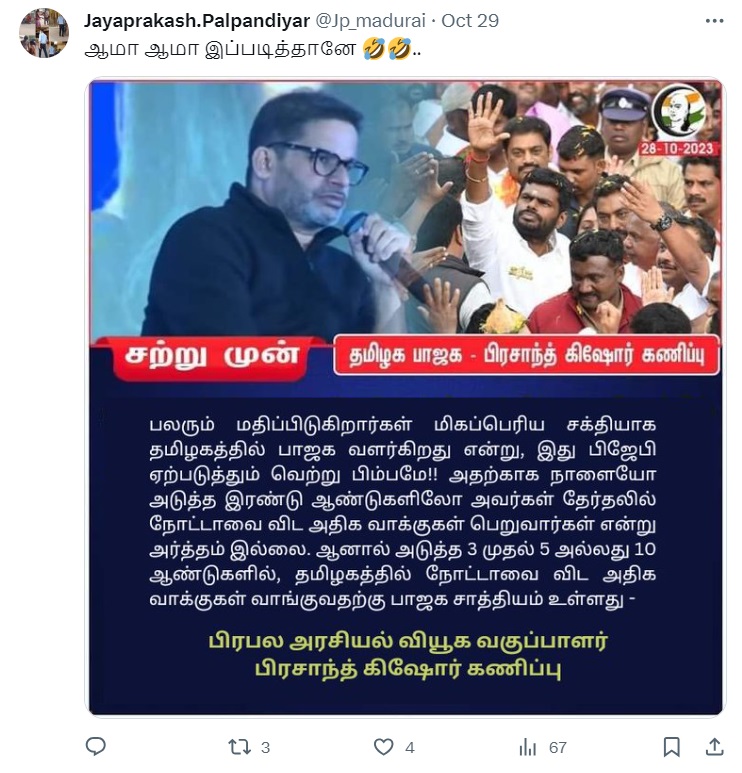The height and width of the screenshot is (773, 742).
Task: Open the three-dot more options menu
Action: click(x=714, y=21)
